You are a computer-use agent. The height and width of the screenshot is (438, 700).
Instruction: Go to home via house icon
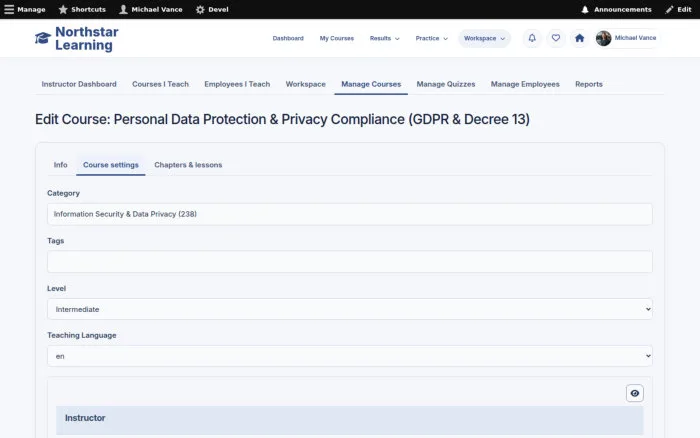[579, 38]
